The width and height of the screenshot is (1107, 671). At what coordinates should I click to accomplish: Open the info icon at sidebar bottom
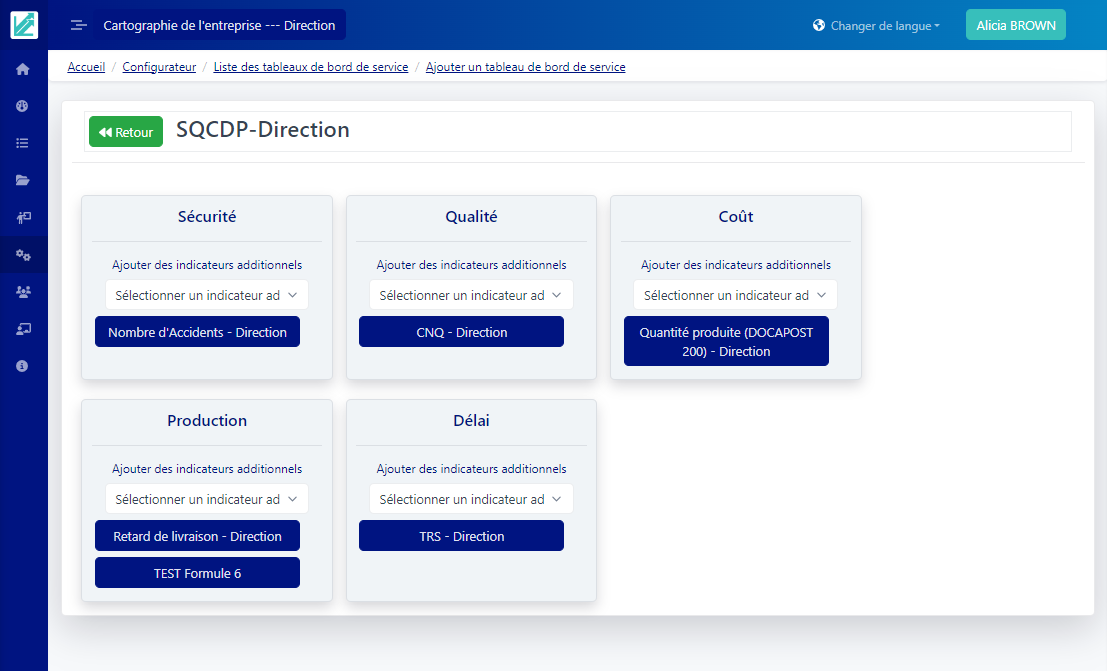[x=22, y=365]
